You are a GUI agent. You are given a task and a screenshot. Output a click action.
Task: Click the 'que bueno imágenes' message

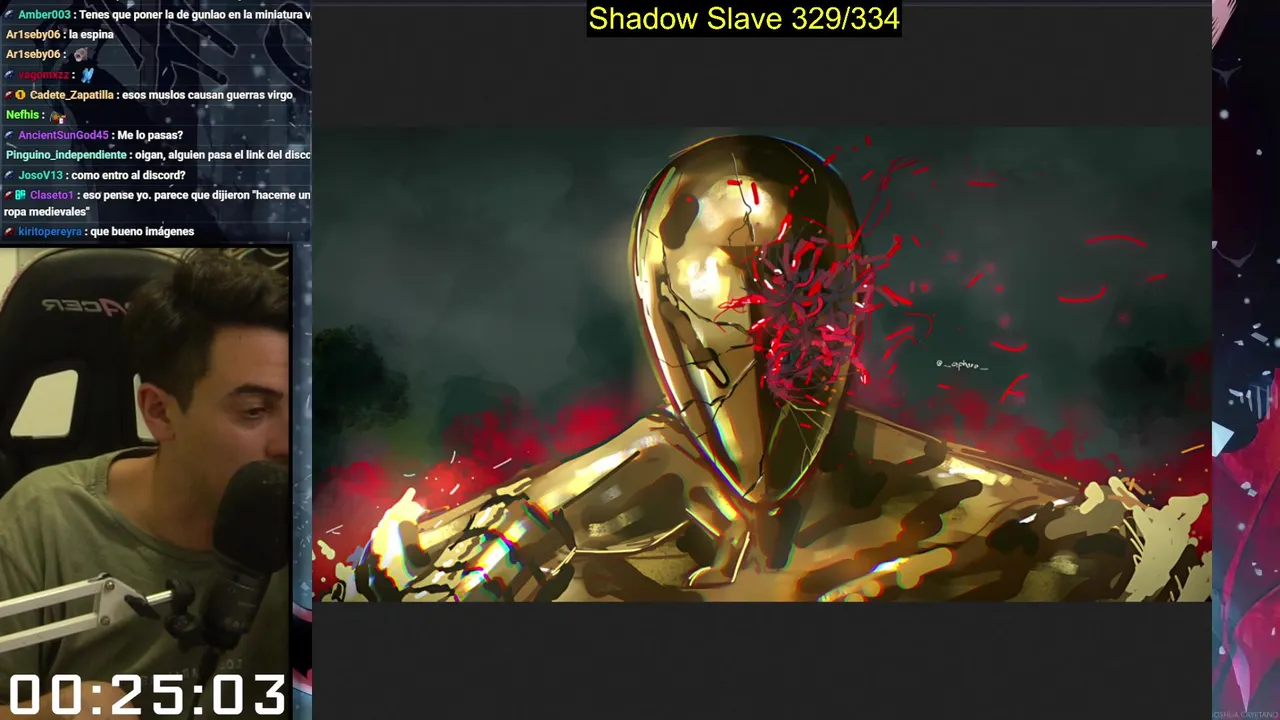point(142,232)
